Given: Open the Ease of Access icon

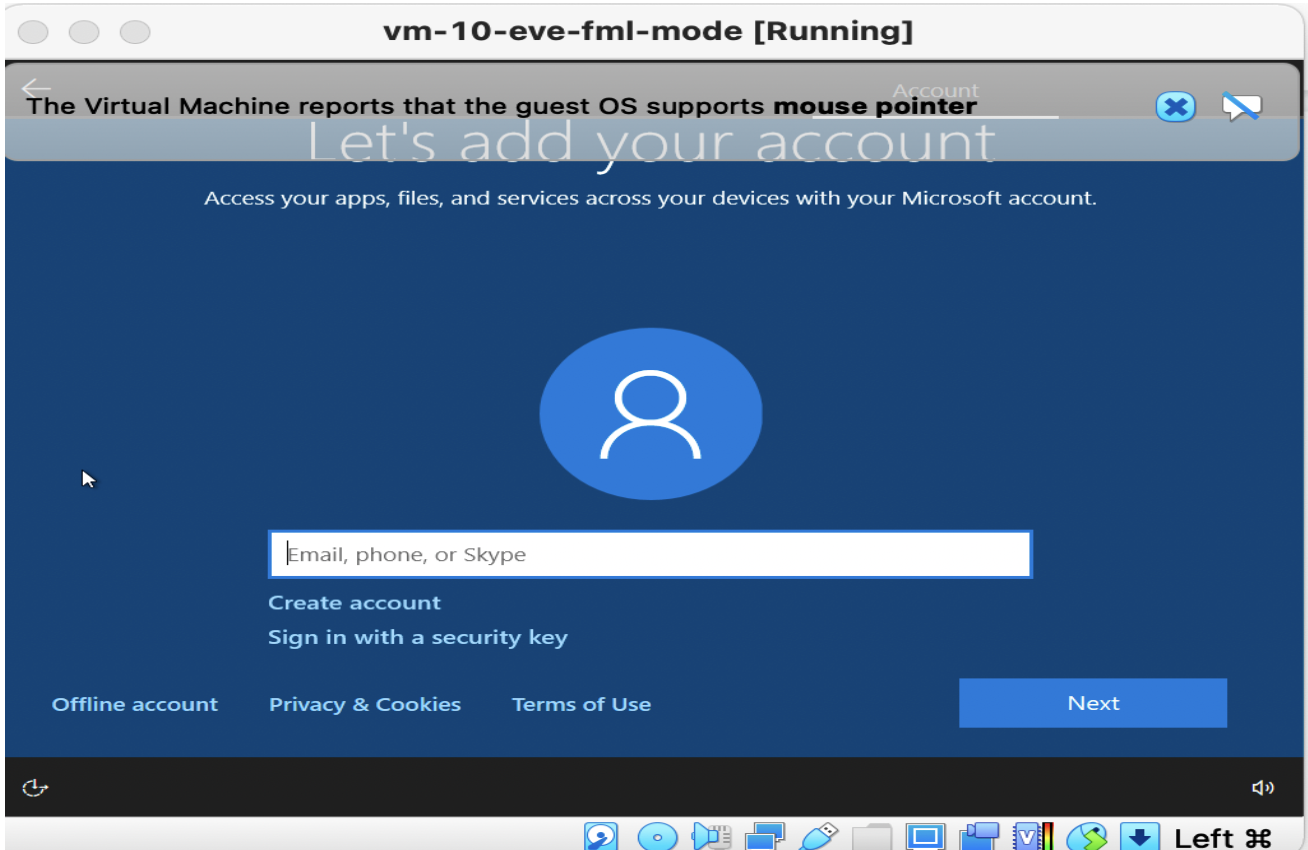Looking at the screenshot, I should tap(36, 788).
